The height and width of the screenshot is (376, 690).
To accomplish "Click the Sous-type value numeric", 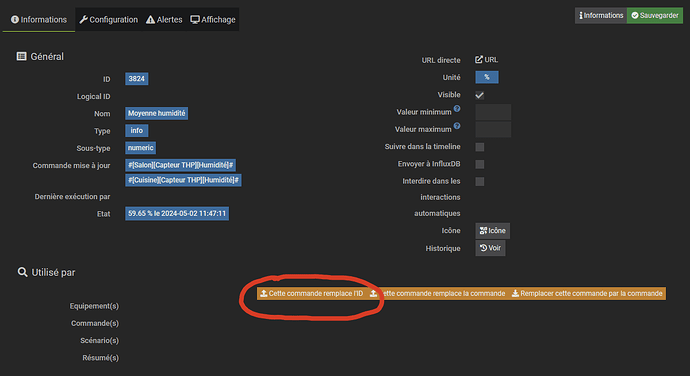I will point(140,147).
